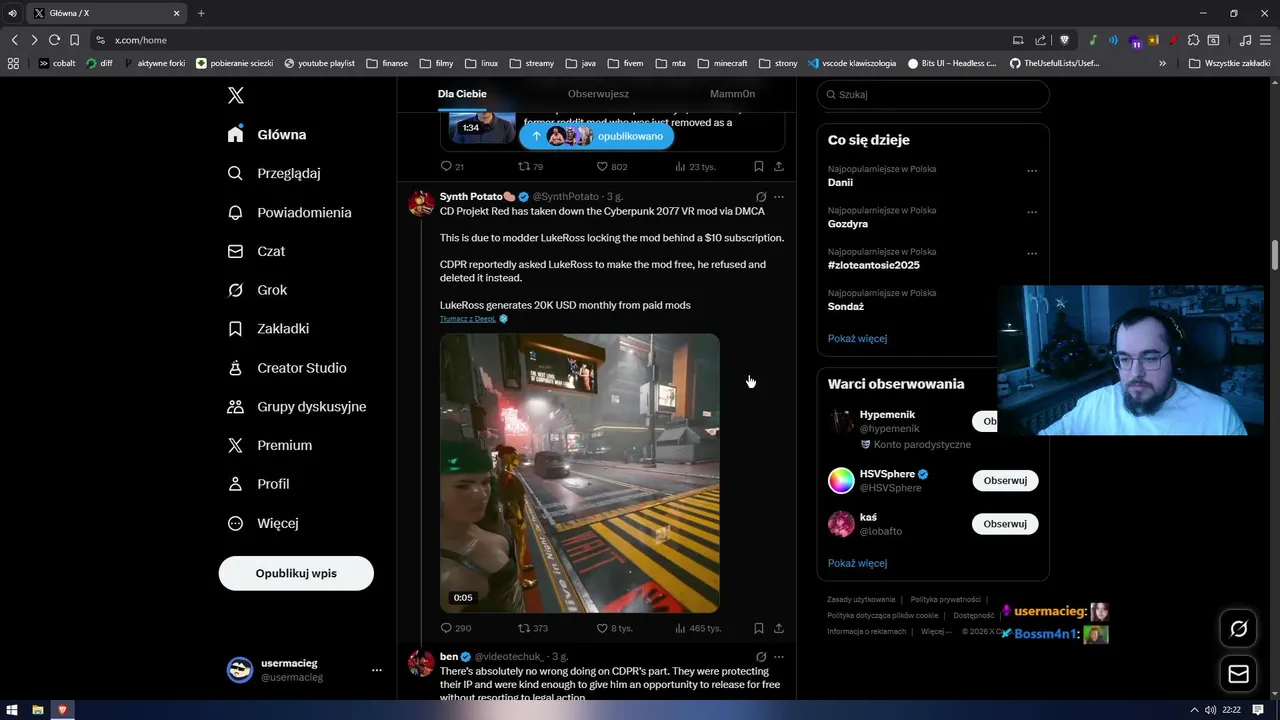Bookmark the top post with 802 likes
The width and height of the screenshot is (1280, 720).
(x=758, y=166)
